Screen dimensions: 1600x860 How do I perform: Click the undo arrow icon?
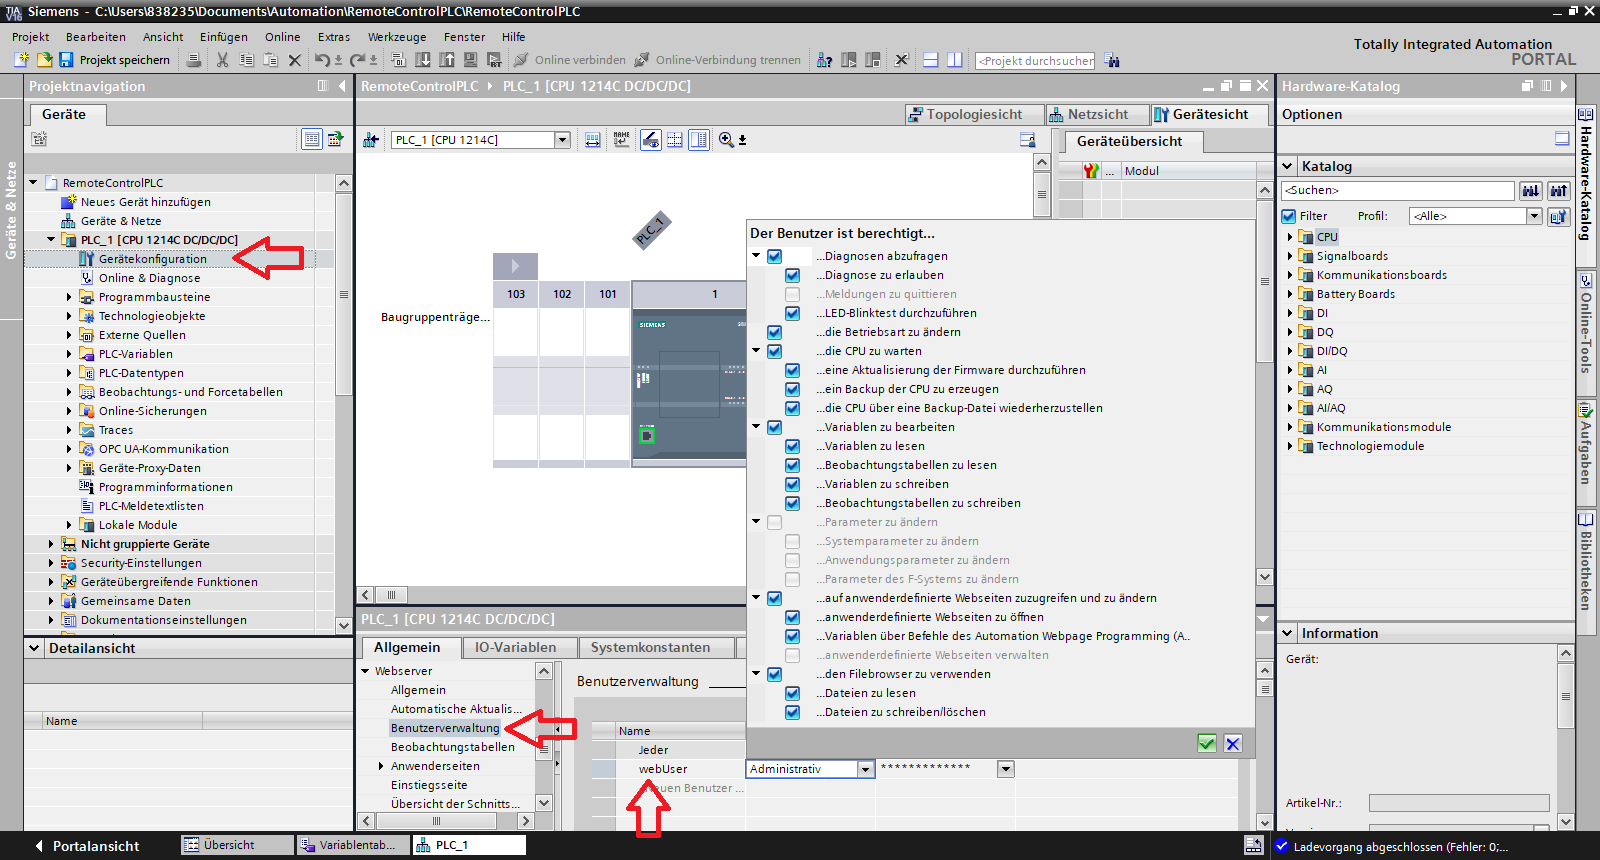(322, 60)
